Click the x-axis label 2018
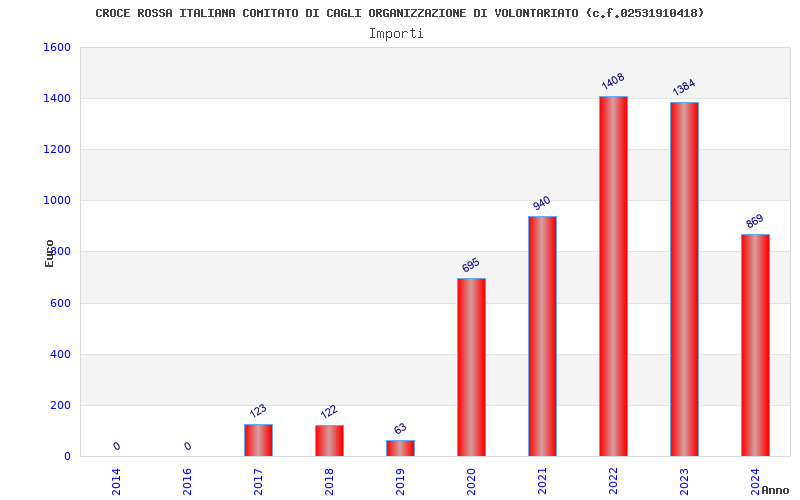Viewport: 800px width, 500px height. pos(329,481)
